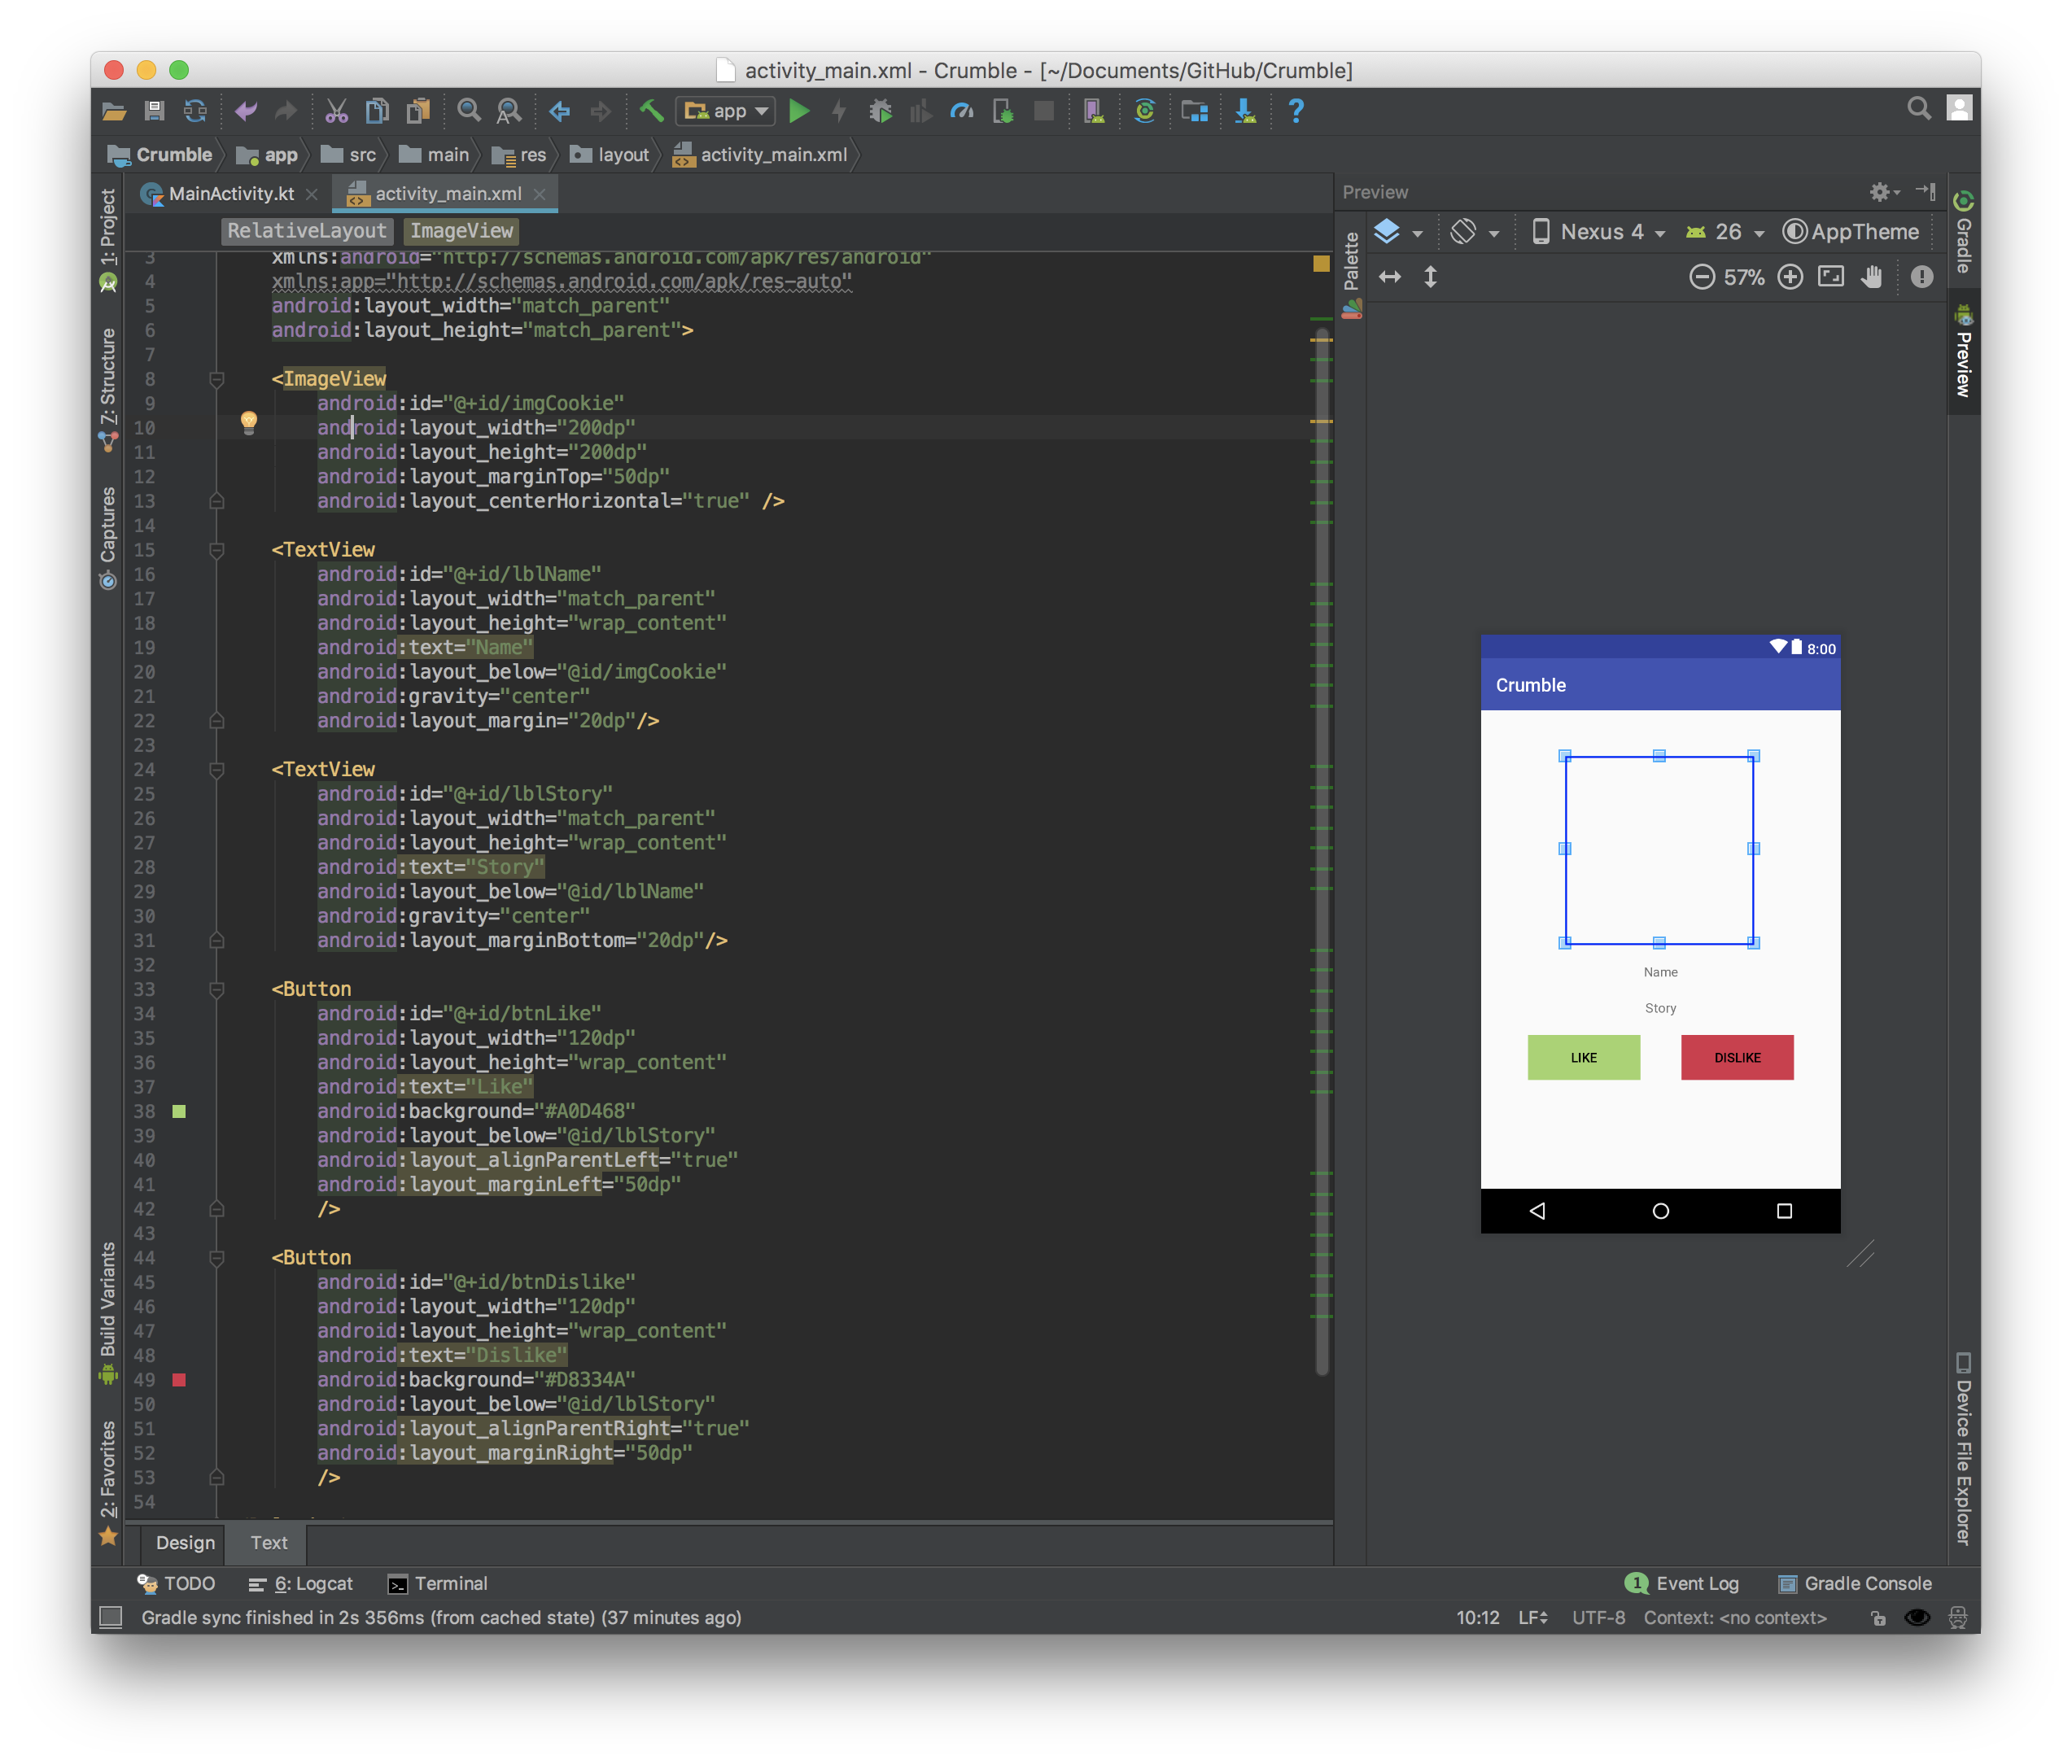This screenshot has height=1764, width=2072.
Task: Click the purple Undo arrow icon
Action: coord(245,111)
